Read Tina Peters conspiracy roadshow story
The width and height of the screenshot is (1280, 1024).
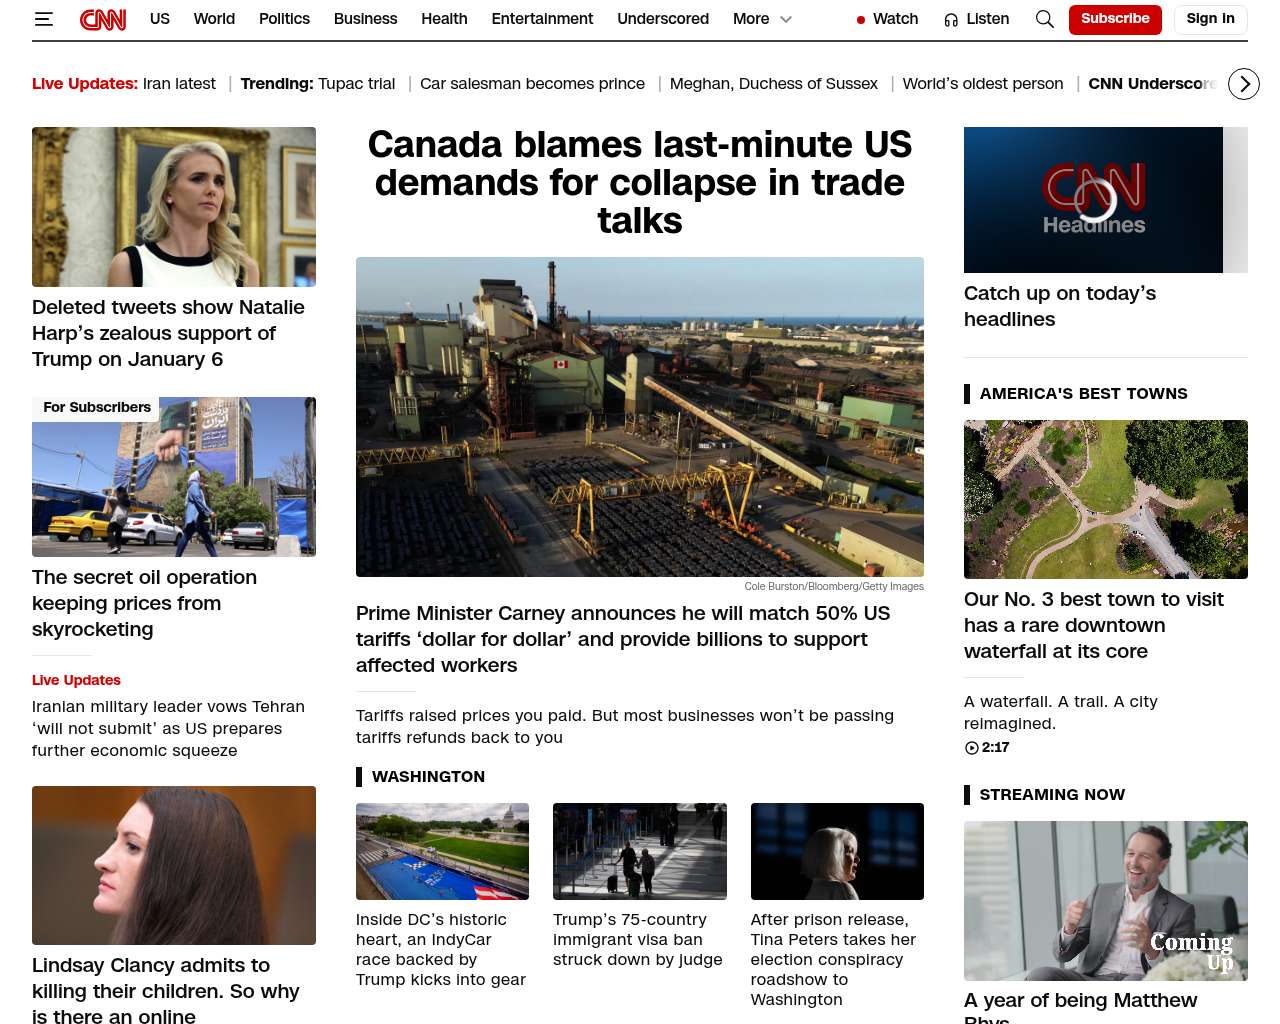[x=834, y=960]
